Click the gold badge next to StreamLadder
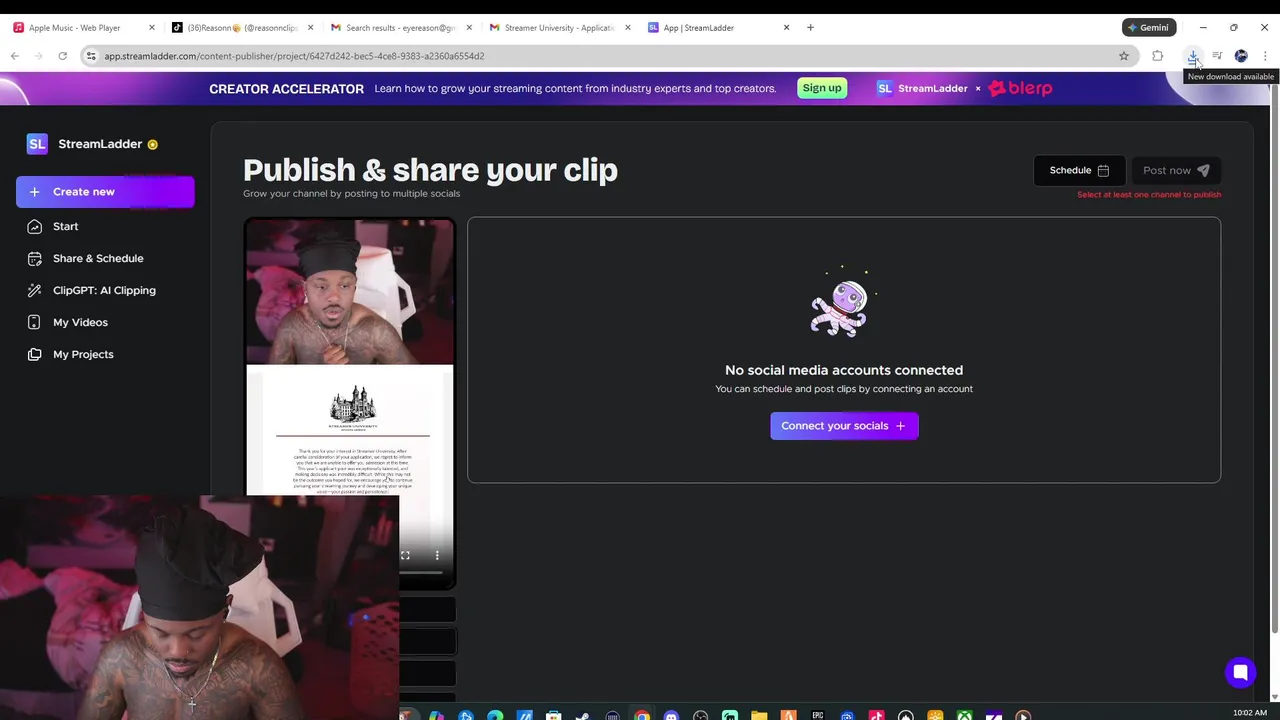 click(152, 144)
